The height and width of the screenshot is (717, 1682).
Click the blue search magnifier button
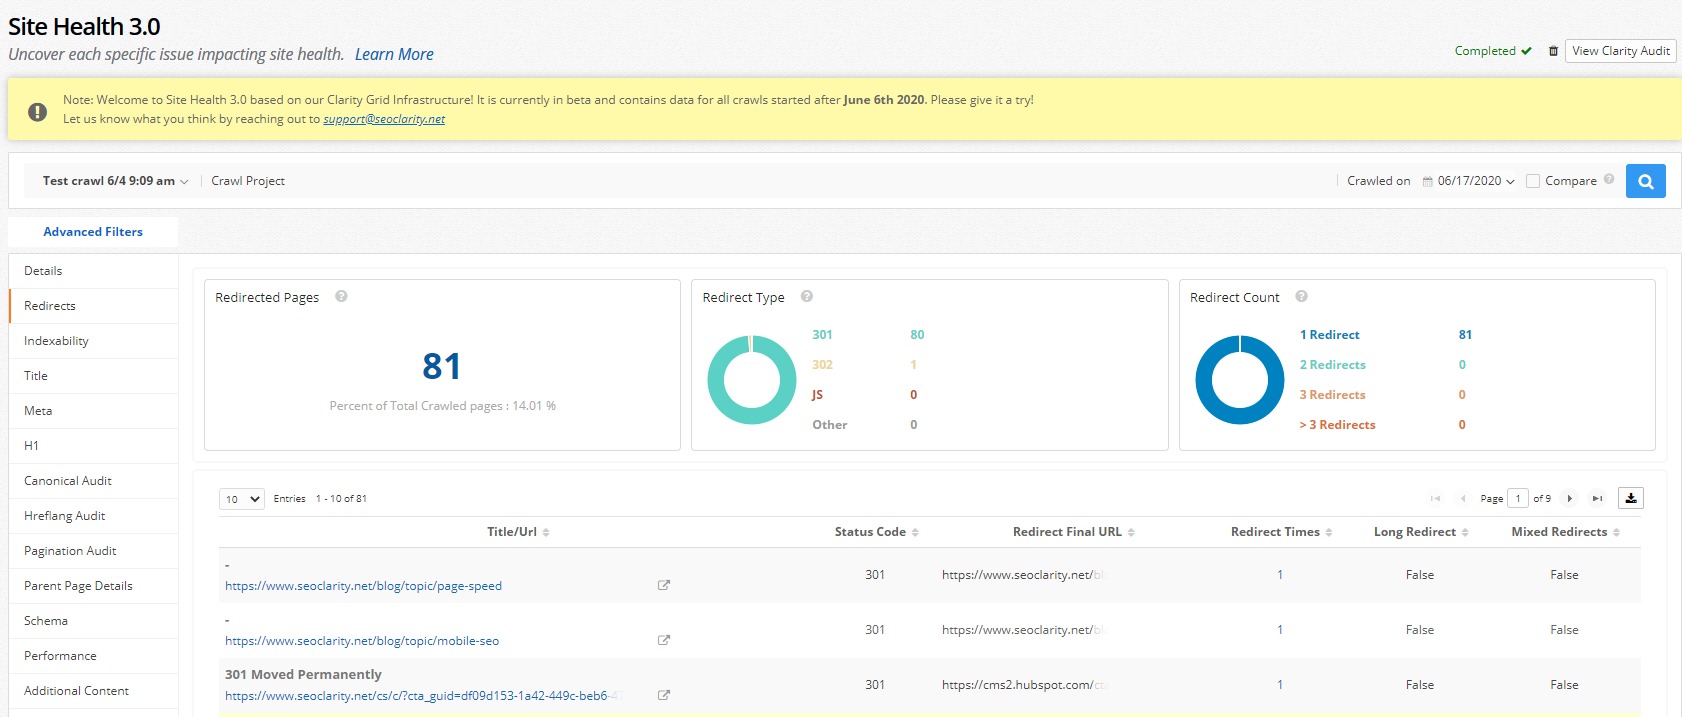click(x=1645, y=181)
